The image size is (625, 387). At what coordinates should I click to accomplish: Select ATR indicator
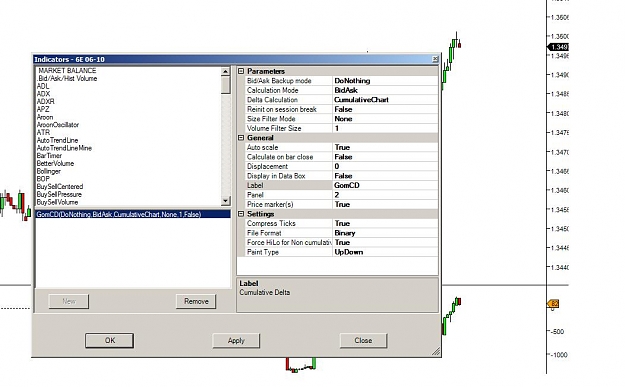pos(43,132)
